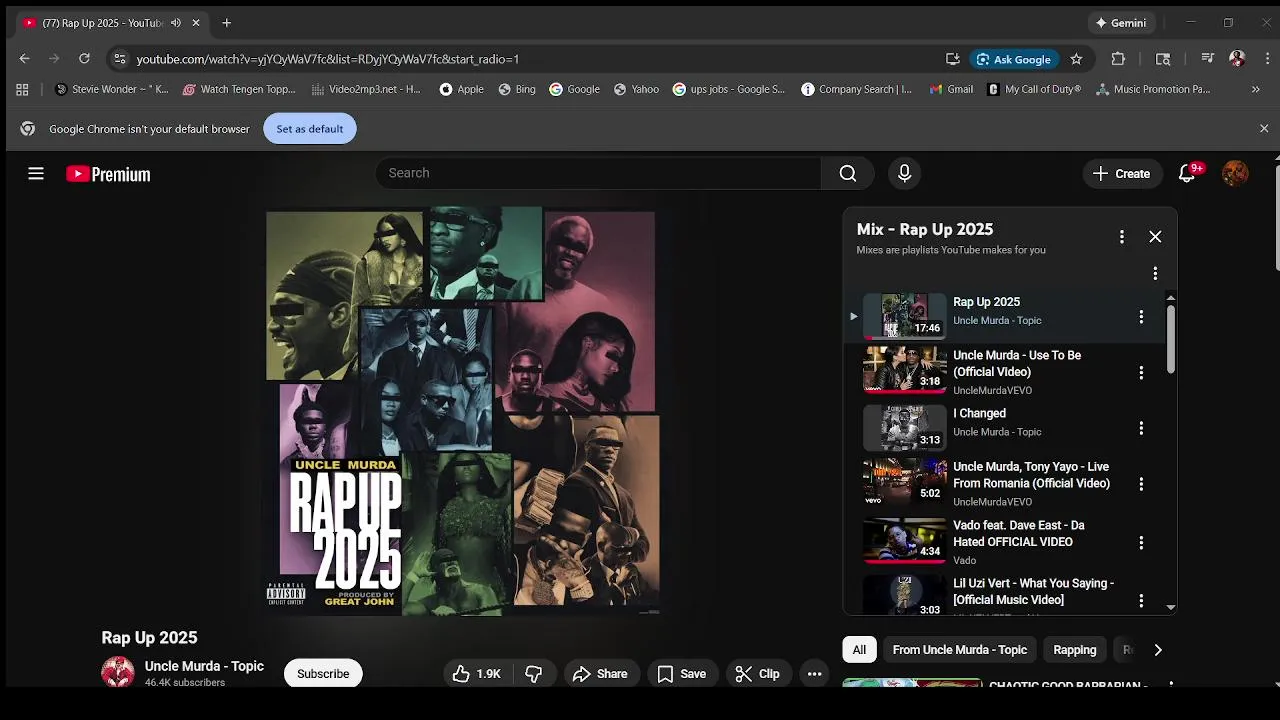
Task: Open options for Use To Be playlist item
Action: click(1141, 373)
